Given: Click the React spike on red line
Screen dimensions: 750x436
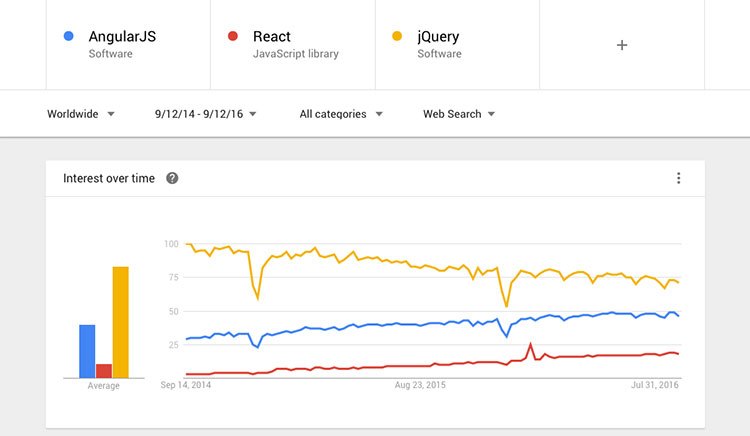Looking at the screenshot, I should tap(530, 344).
